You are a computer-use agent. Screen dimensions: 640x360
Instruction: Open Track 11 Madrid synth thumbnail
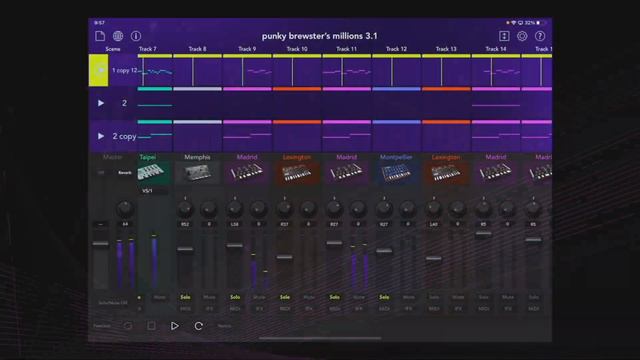click(x=347, y=173)
